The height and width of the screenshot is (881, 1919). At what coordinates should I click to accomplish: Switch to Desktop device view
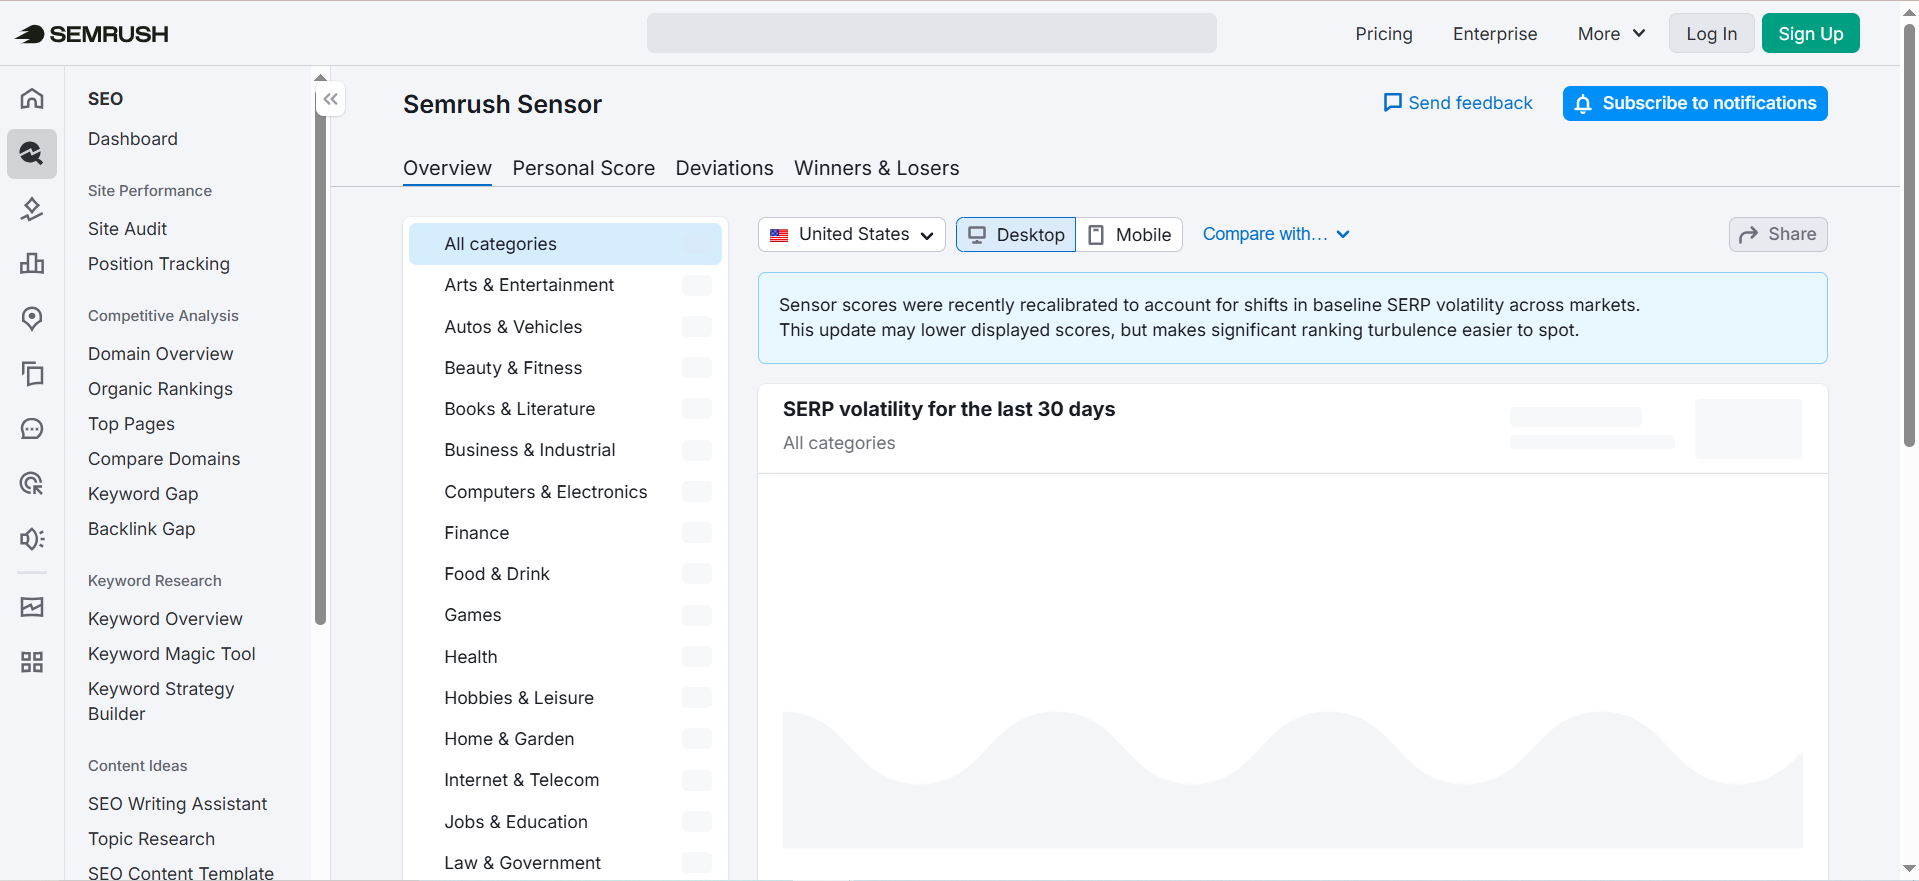point(1016,234)
